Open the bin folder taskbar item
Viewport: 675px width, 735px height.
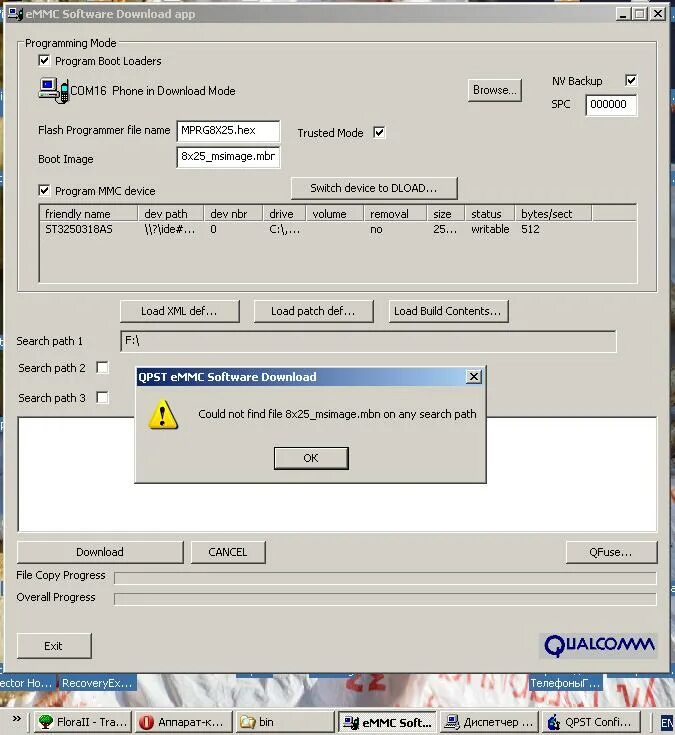point(283,722)
